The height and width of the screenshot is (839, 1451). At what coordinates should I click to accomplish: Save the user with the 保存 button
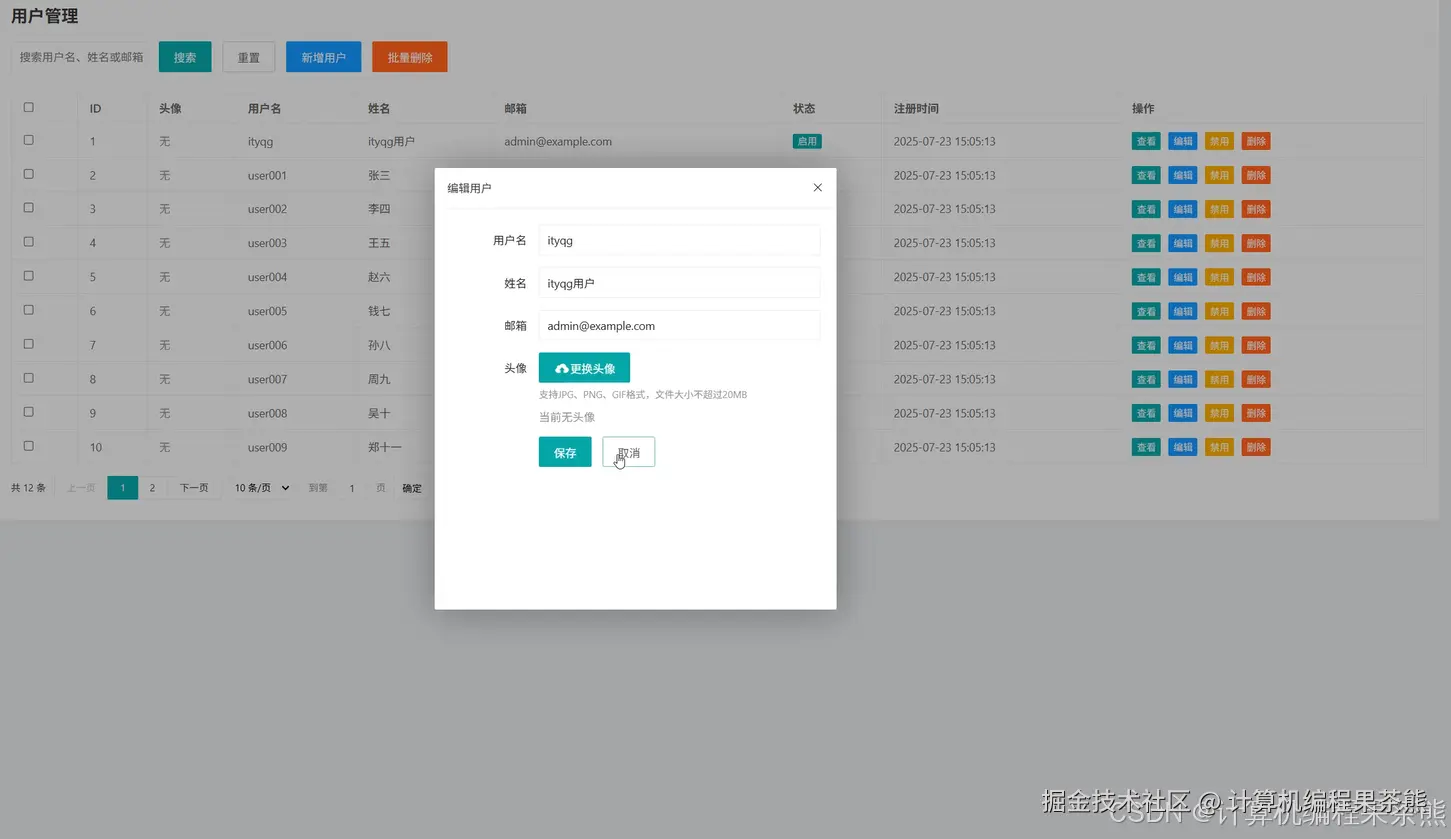tap(565, 452)
